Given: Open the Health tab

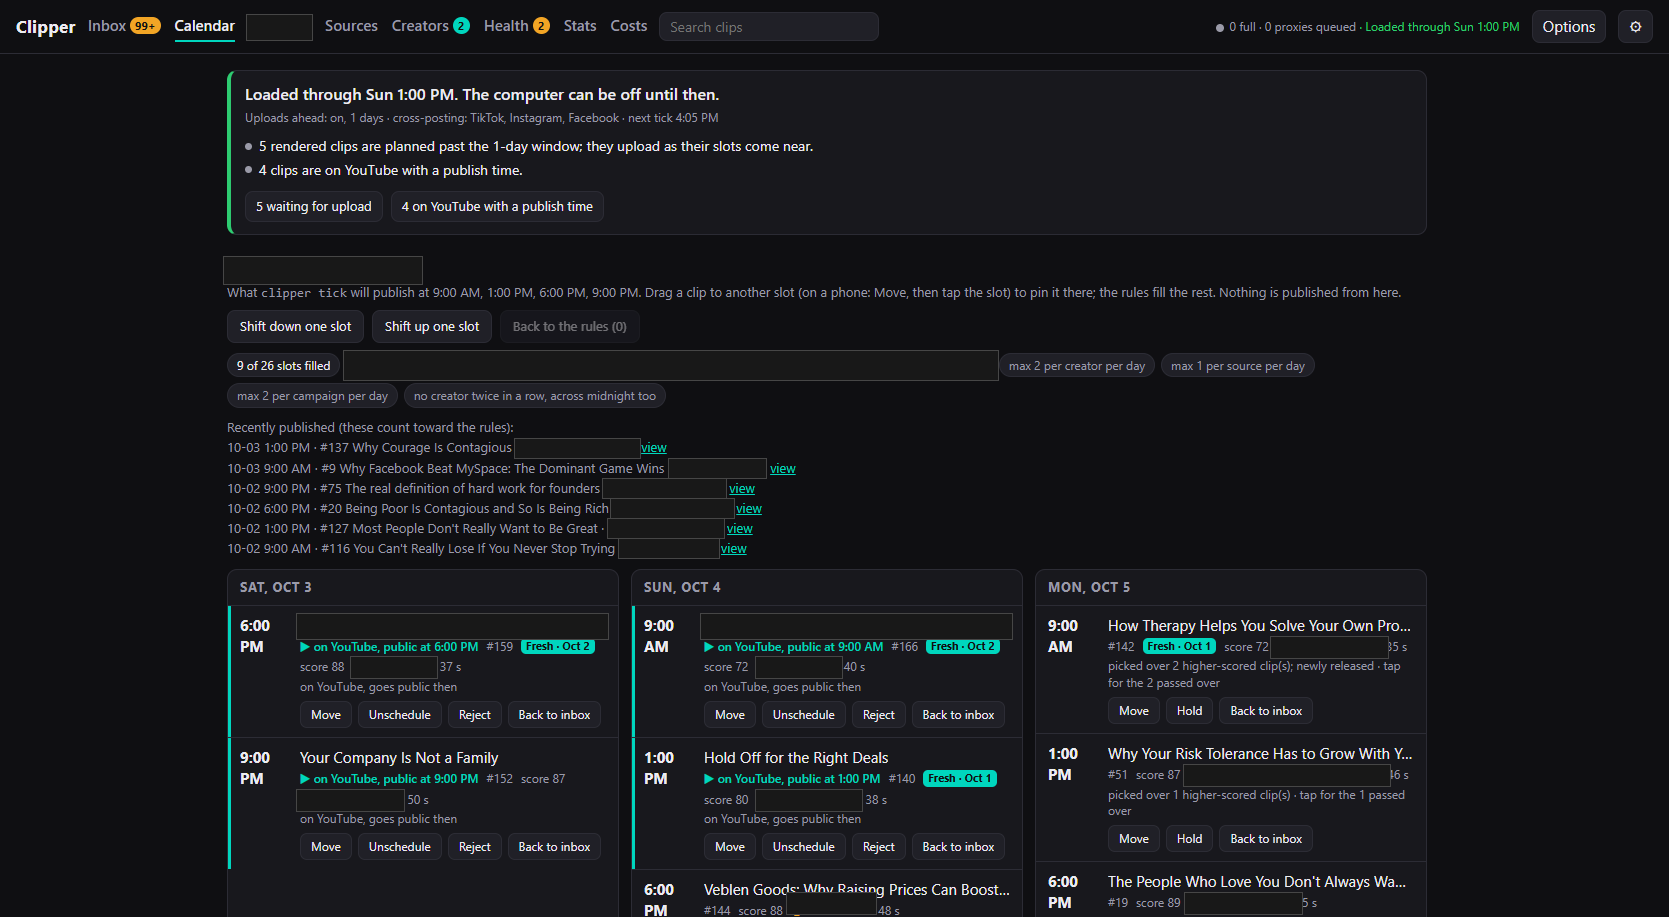Looking at the screenshot, I should 516,26.
